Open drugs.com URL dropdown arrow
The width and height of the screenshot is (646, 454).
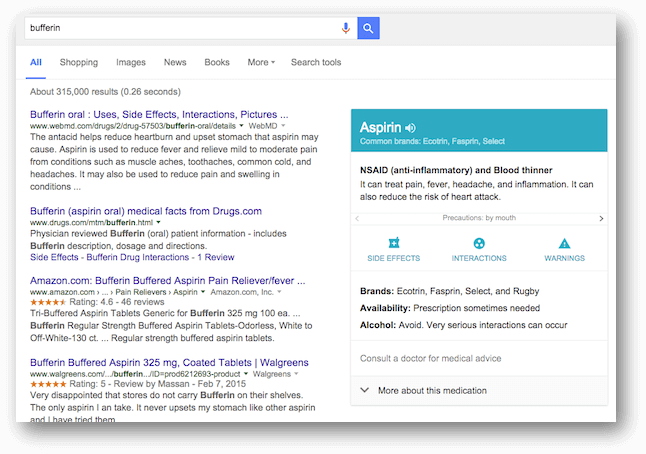[158, 222]
